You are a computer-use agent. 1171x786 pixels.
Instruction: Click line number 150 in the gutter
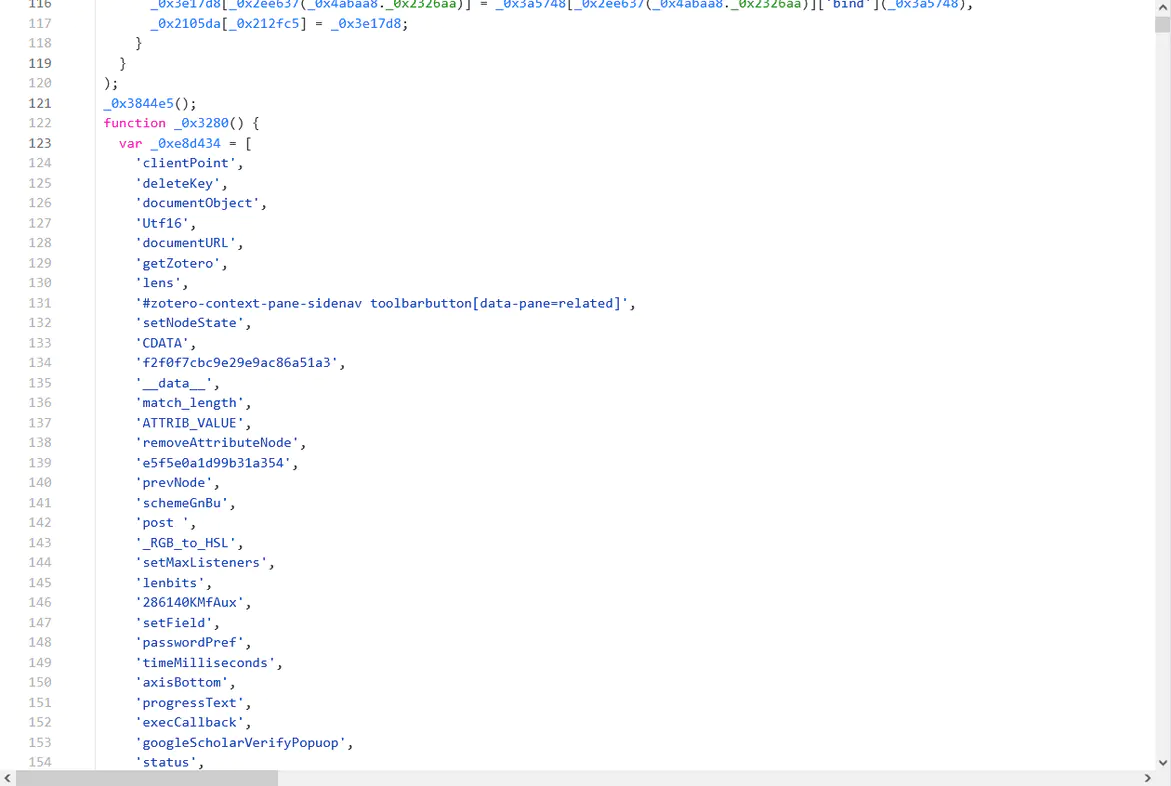[x=40, y=683]
